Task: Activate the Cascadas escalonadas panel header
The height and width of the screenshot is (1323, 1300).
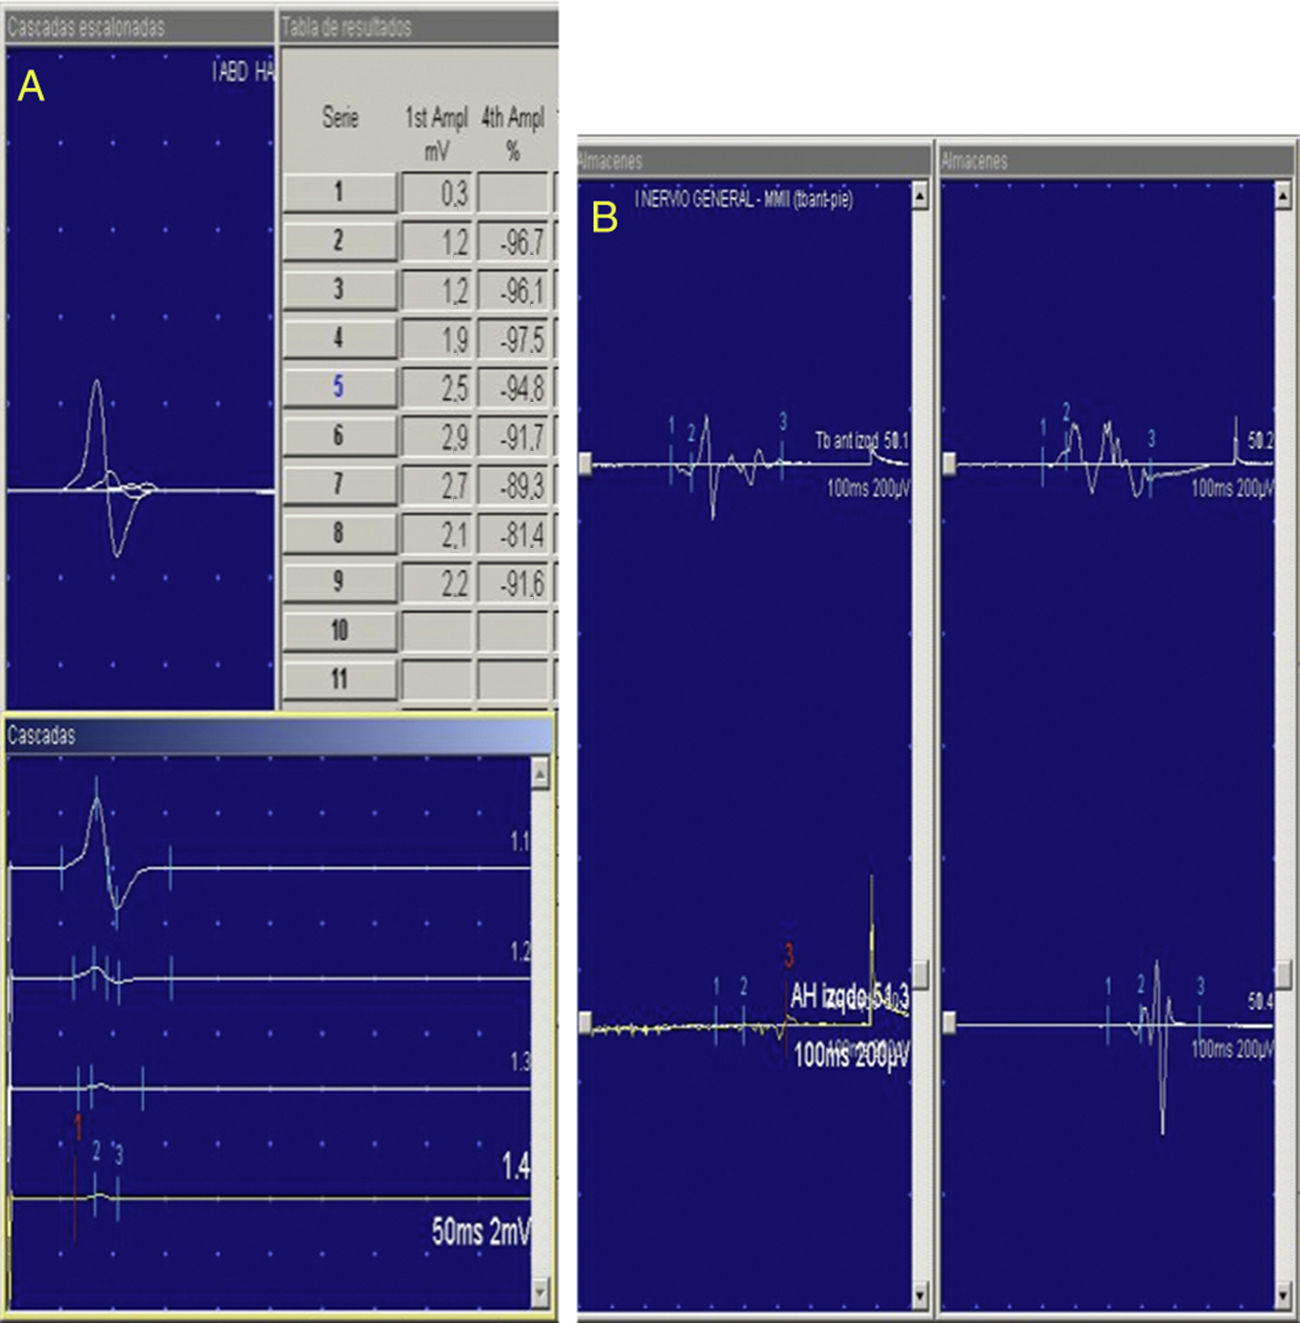Action: click(x=139, y=27)
